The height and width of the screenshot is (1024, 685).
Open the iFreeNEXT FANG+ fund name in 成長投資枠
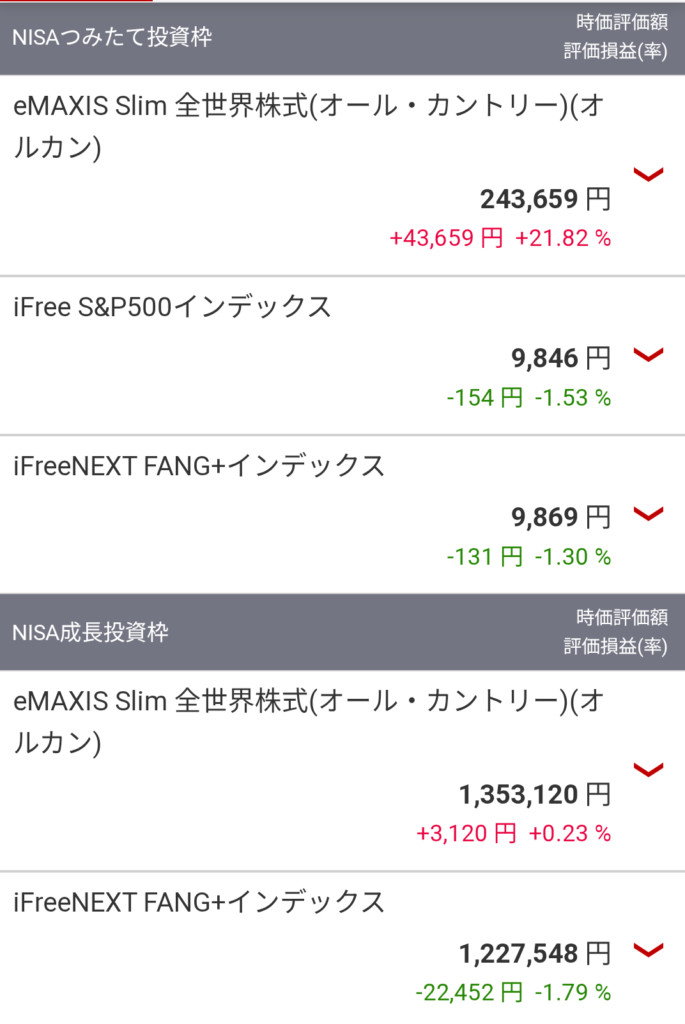(x=199, y=902)
